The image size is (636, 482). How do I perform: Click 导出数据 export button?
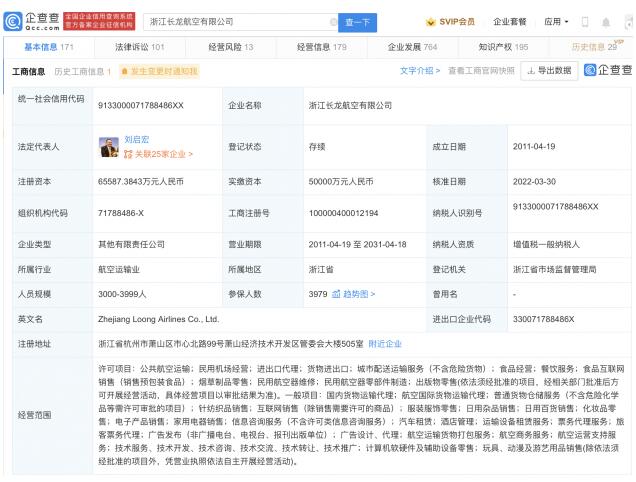[x=549, y=71]
